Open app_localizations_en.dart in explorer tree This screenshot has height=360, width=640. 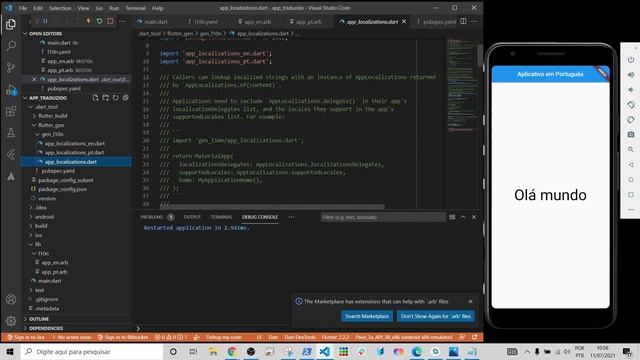coord(75,144)
